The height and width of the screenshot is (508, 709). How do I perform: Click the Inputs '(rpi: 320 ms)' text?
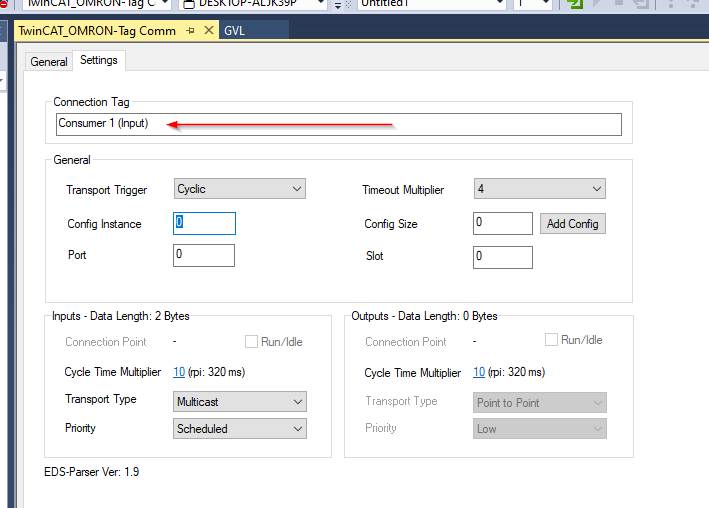click(x=217, y=372)
